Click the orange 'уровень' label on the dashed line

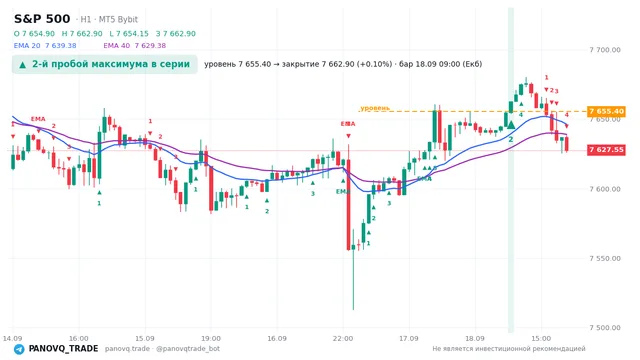click(x=375, y=108)
